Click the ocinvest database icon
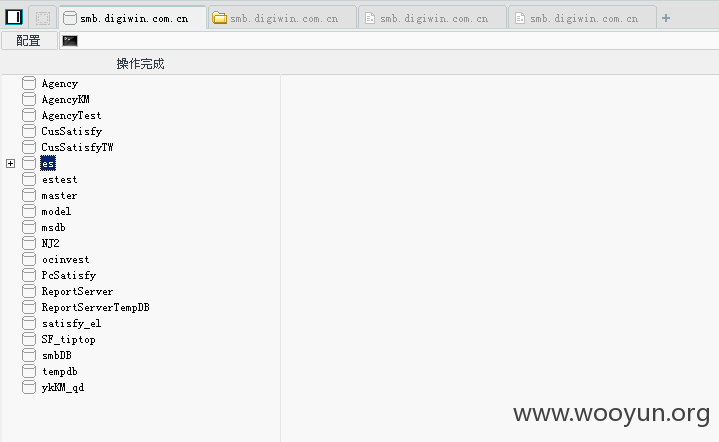Image resolution: width=719 pixels, height=442 pixels. coord(29,259)
